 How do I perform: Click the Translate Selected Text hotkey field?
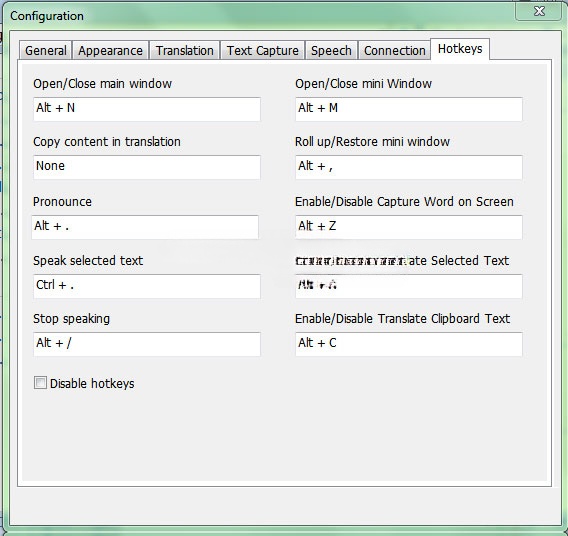click(409, 286)
